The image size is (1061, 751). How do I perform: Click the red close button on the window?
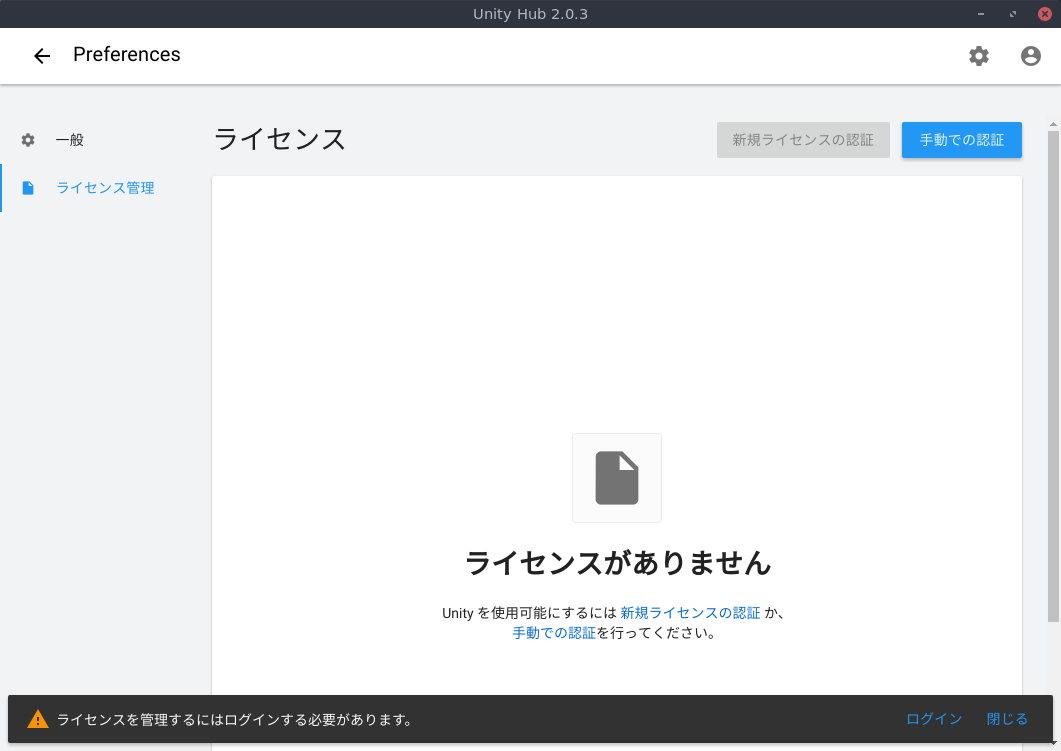[1043, 13]
